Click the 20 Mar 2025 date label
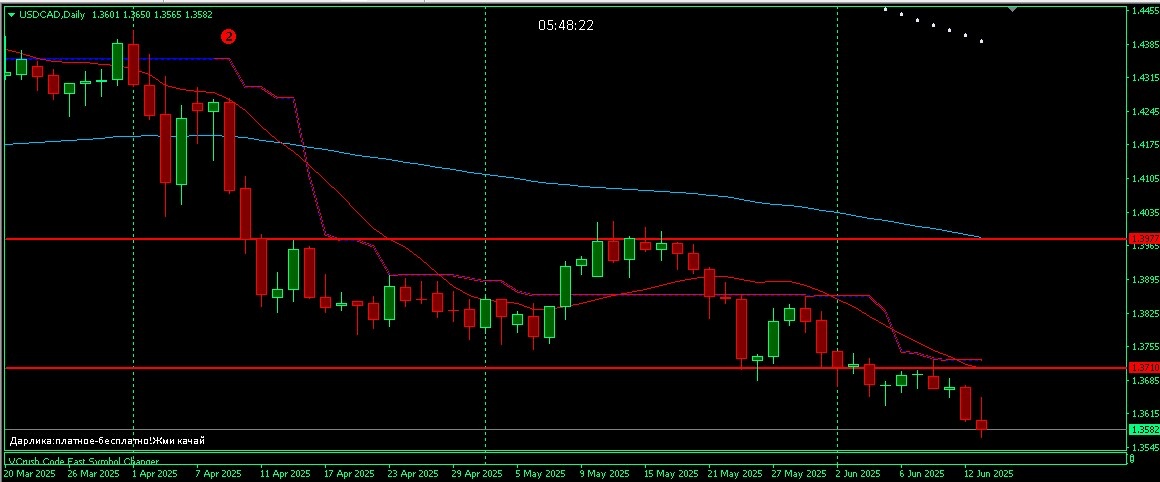Image resolution: width=1160 pixels, height=482 pixels. (30, 473)
